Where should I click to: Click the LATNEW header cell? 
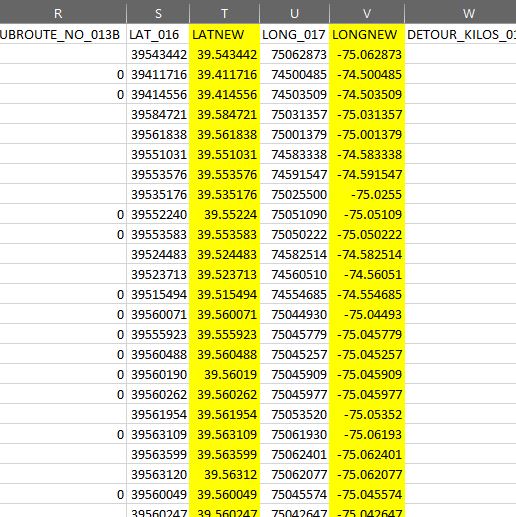click(x=224, y=34)
